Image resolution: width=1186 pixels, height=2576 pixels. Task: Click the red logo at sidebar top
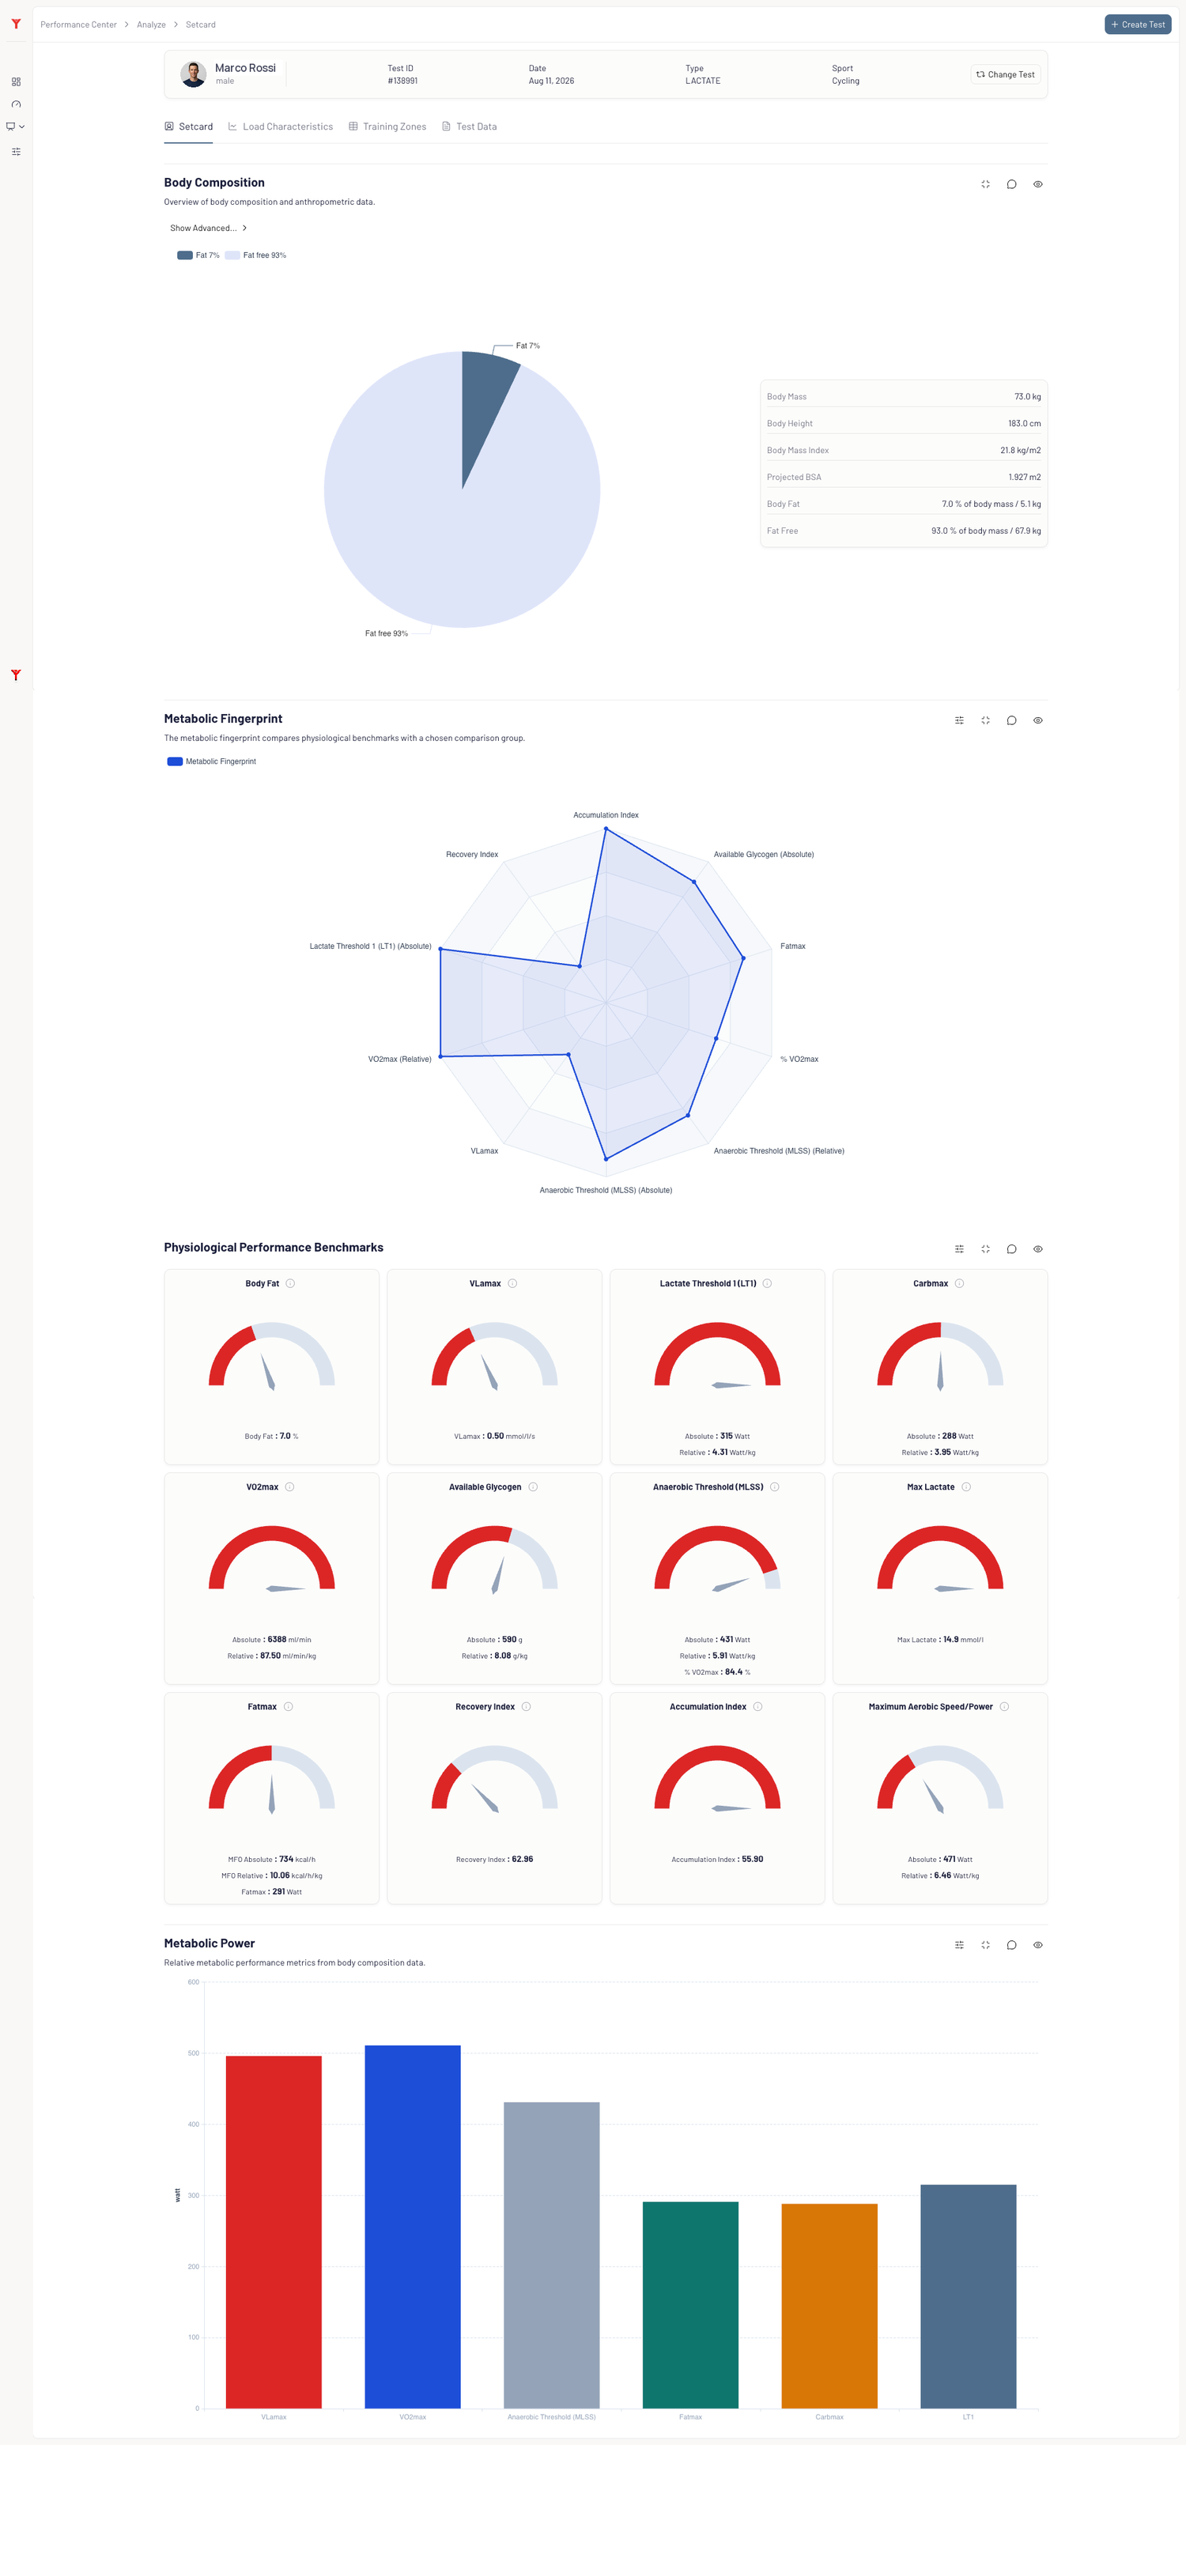click(16, 24)
